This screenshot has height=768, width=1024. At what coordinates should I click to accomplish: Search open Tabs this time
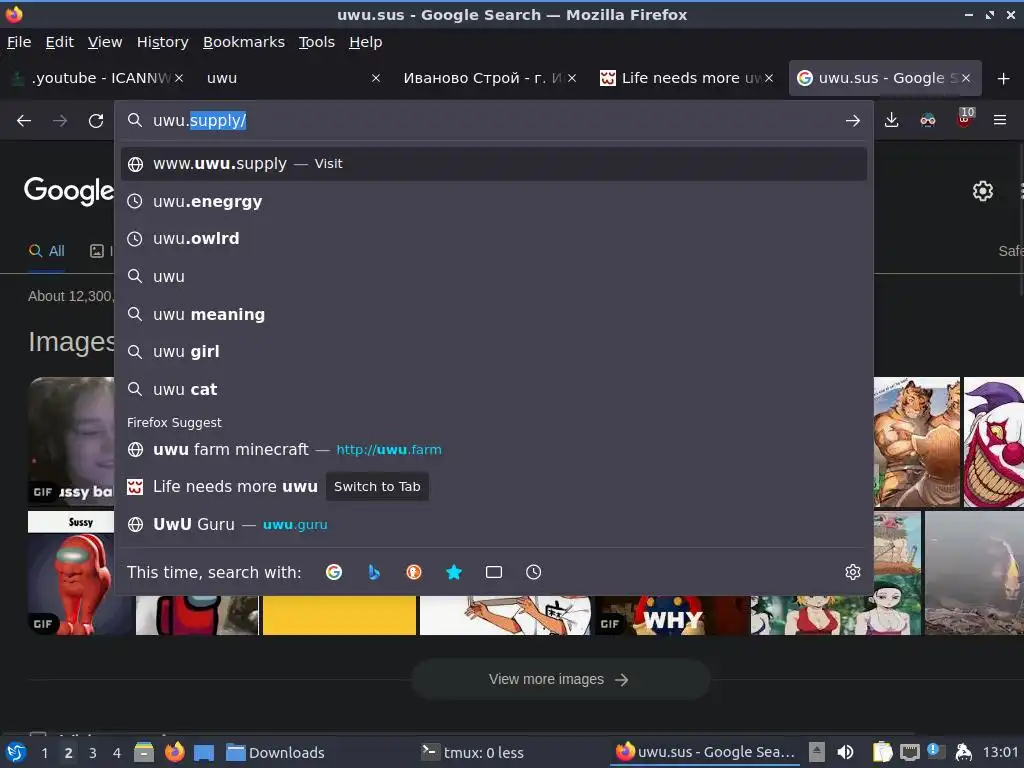(x=494, y=572)
